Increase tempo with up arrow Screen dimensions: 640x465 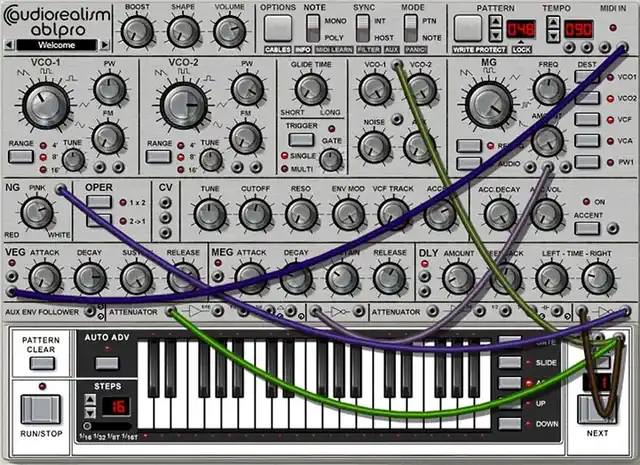click(553, 22)
